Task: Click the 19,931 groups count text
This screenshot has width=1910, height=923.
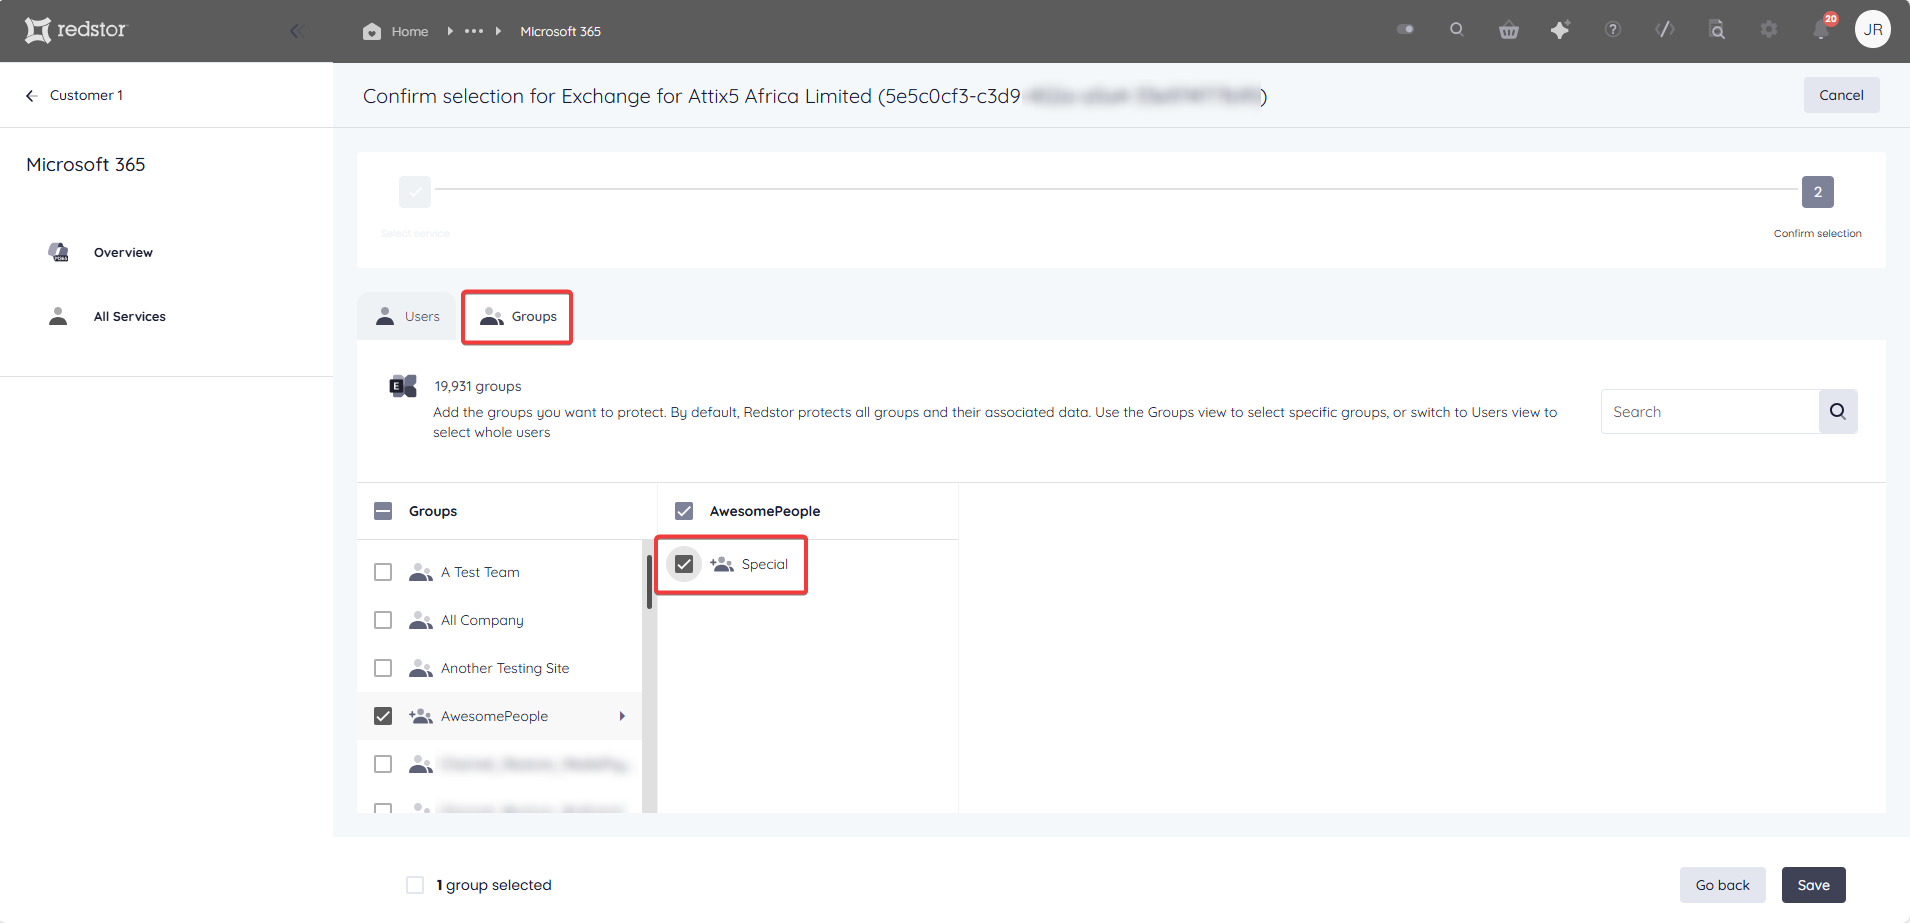Action: tap(477, 386)
